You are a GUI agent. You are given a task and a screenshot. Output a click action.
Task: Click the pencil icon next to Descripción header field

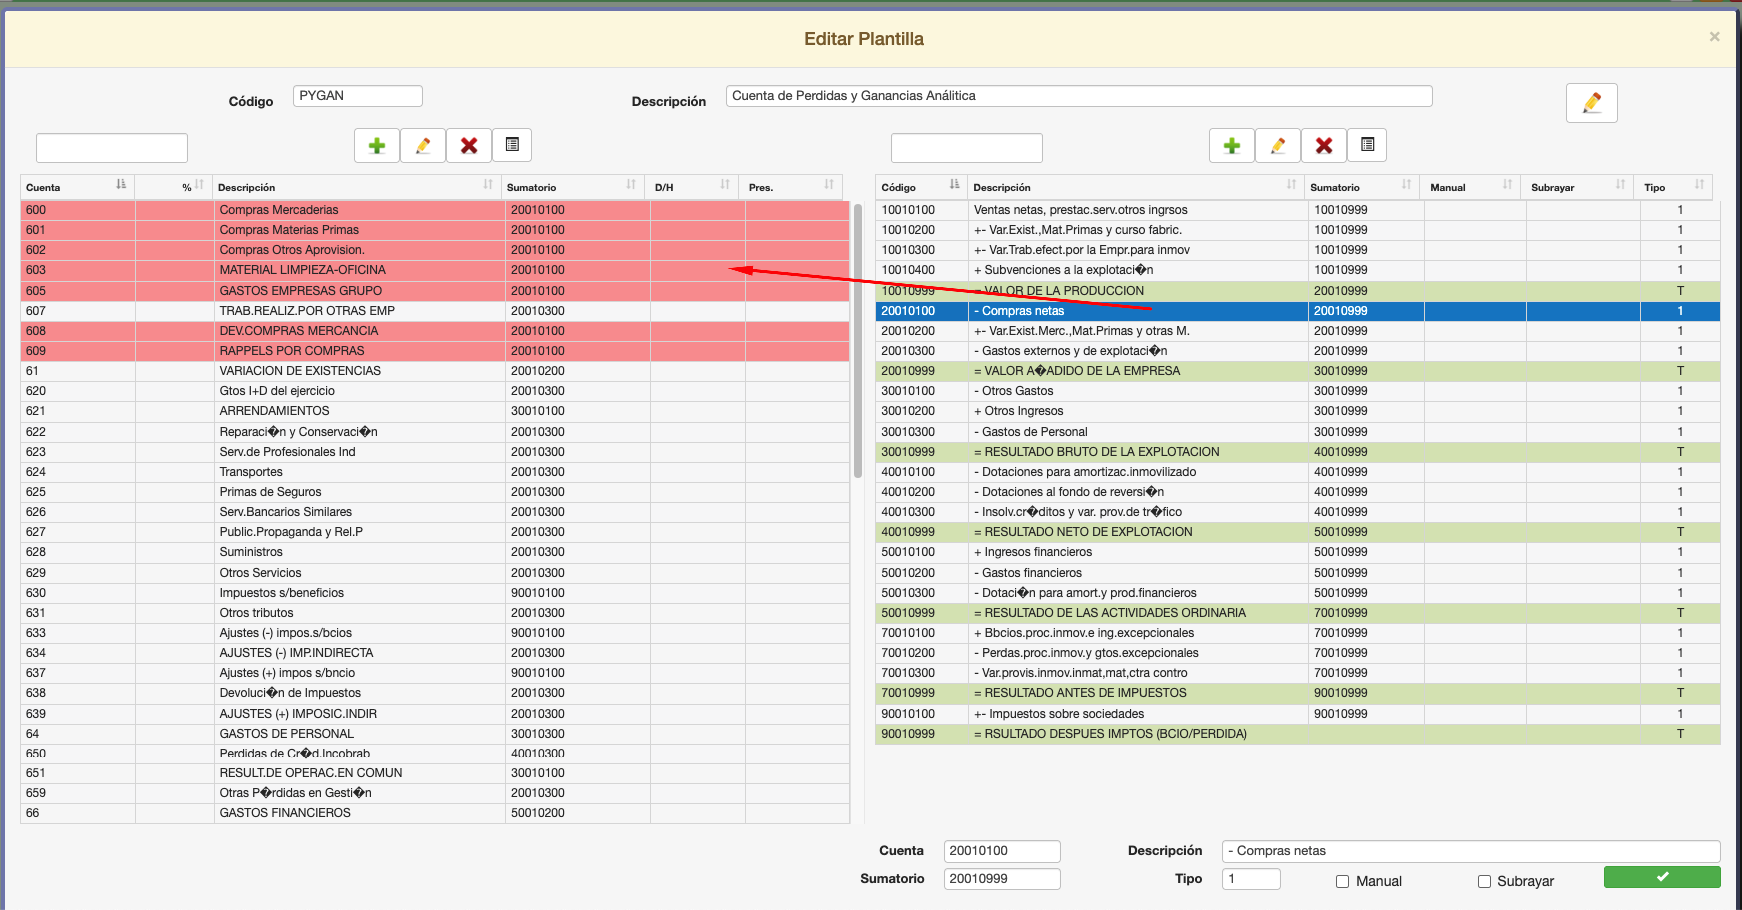1591,103
